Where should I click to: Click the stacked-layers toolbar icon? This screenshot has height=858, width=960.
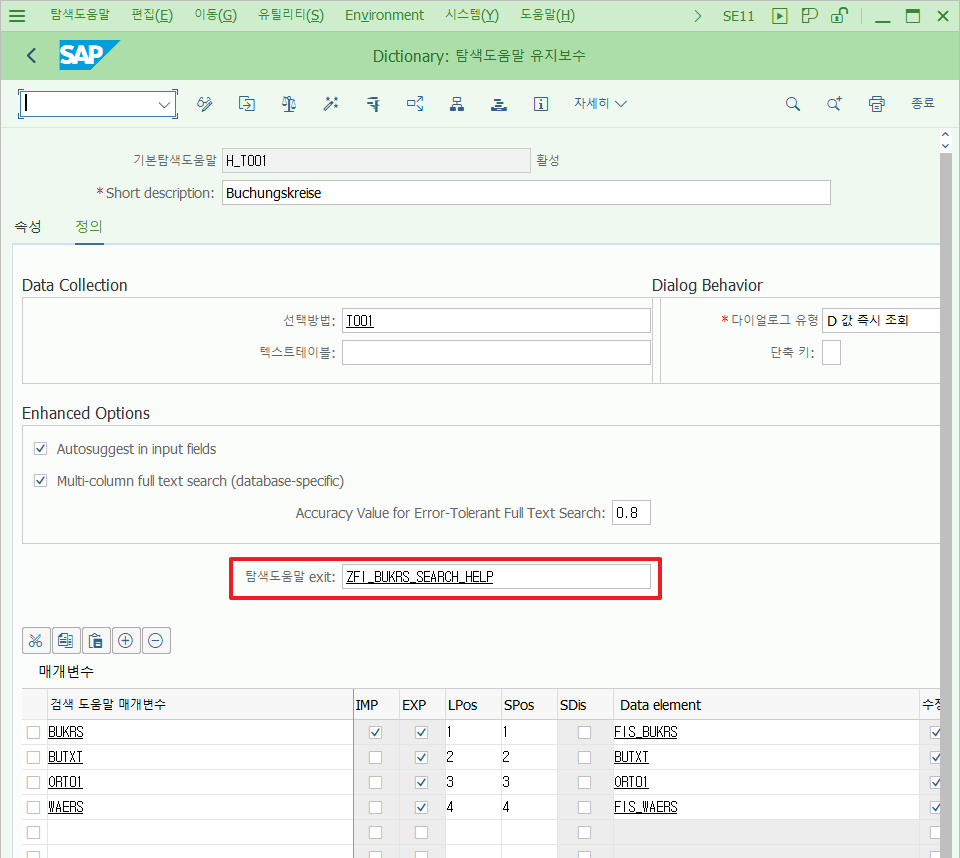[499, 103]
